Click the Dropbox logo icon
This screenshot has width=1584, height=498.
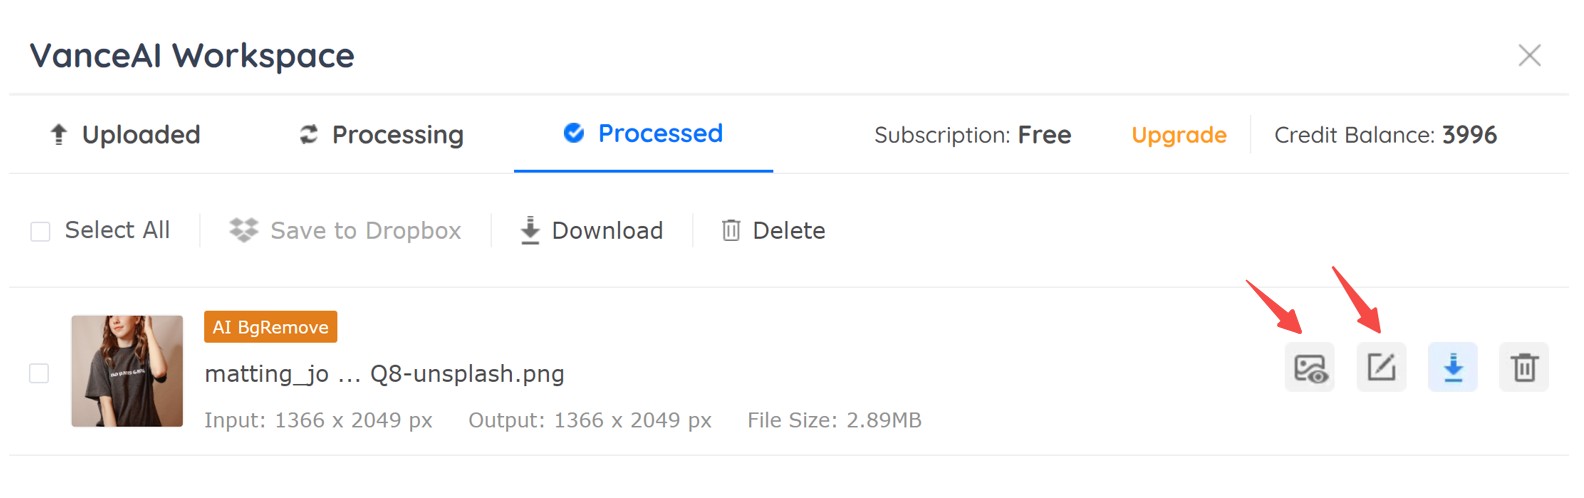(x=243, y=230)
